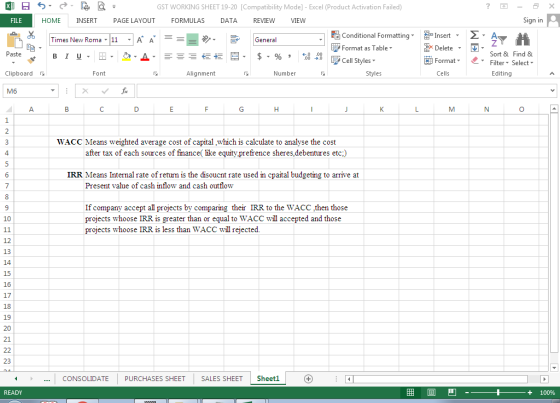Click the Redo arrow icon
The image size is (560, 403).
pos(63,6)
